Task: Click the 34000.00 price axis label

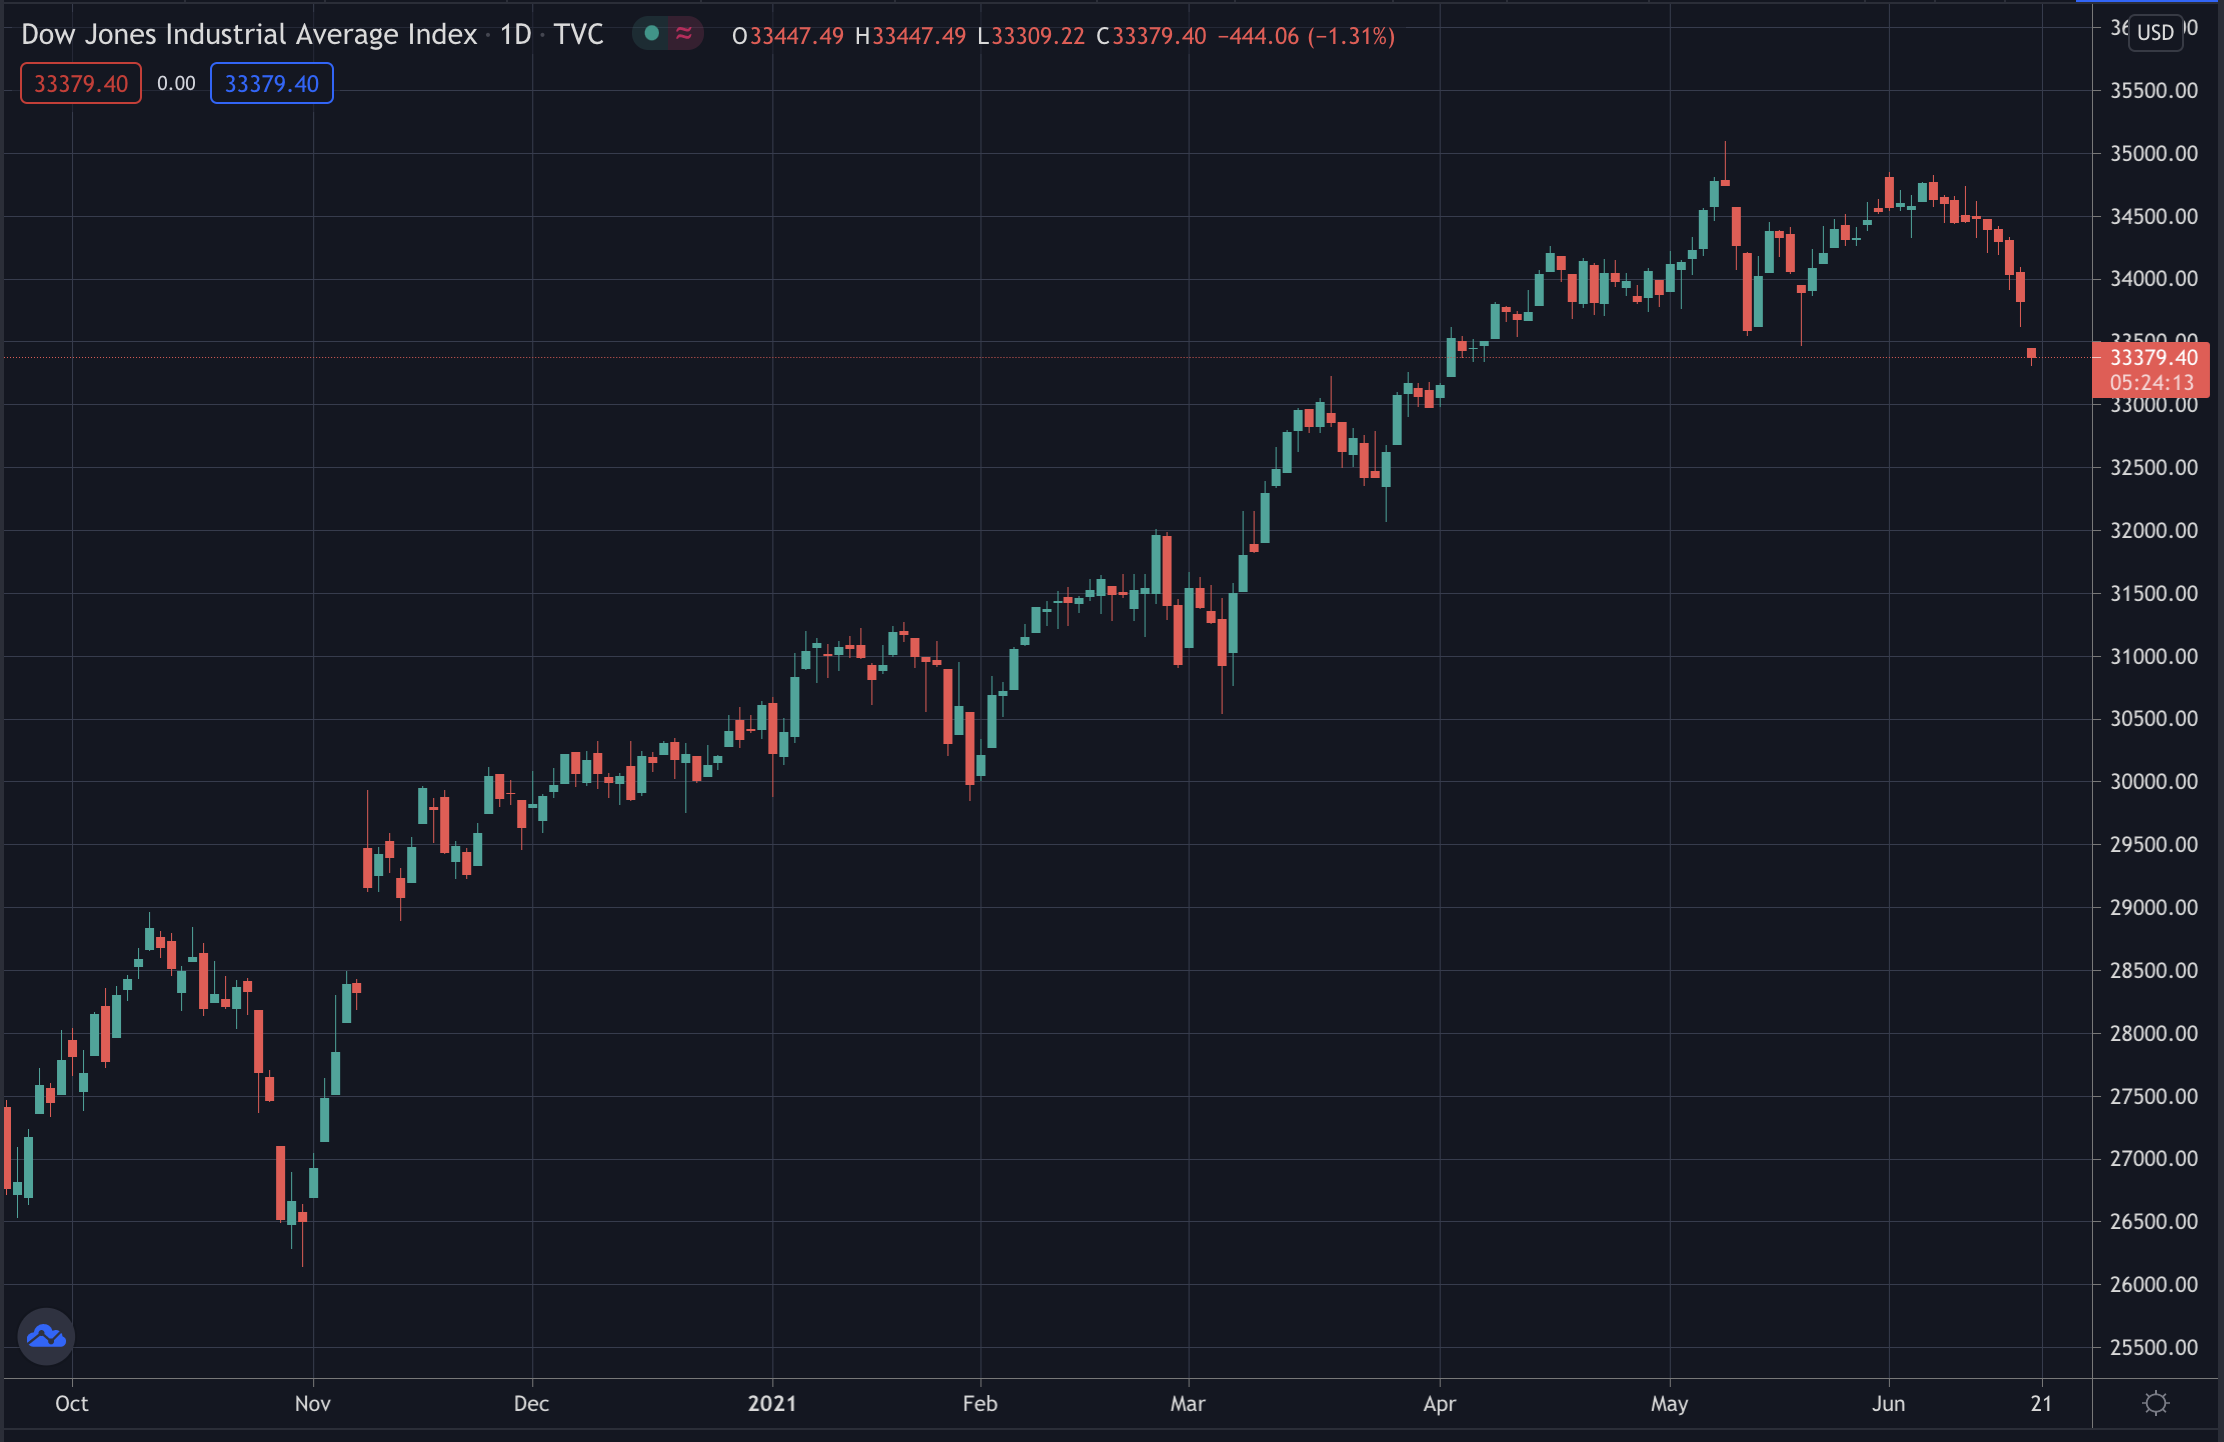Action: (2153, 279)
